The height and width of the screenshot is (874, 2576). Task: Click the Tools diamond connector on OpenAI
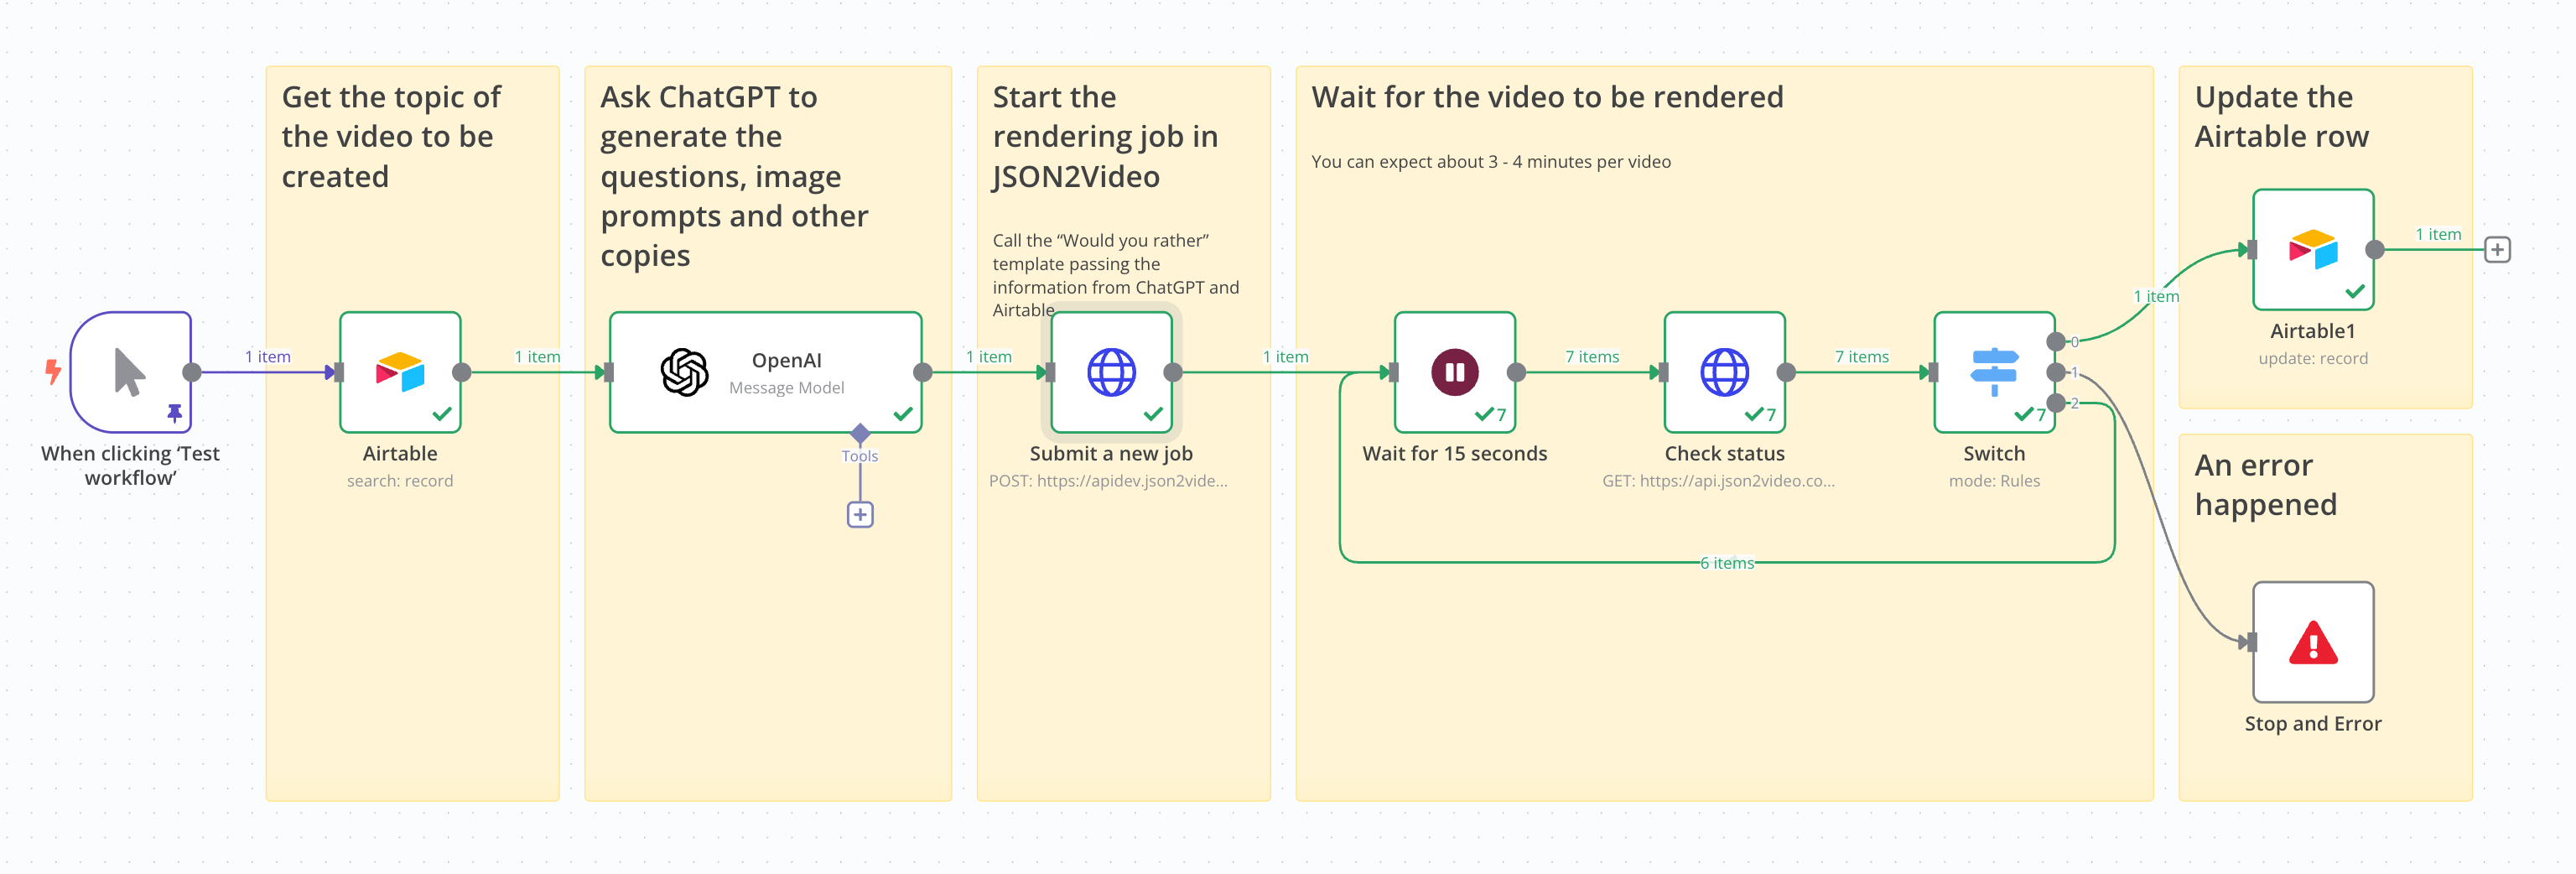coord(860,433)
